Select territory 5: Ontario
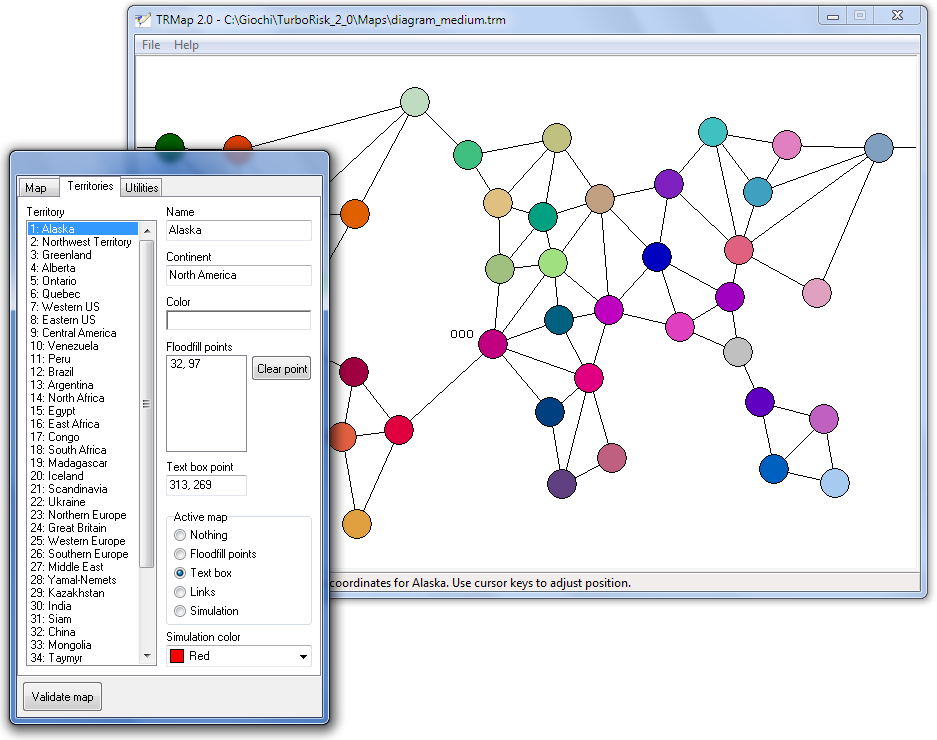937x740 pixels. click(83, 281)
